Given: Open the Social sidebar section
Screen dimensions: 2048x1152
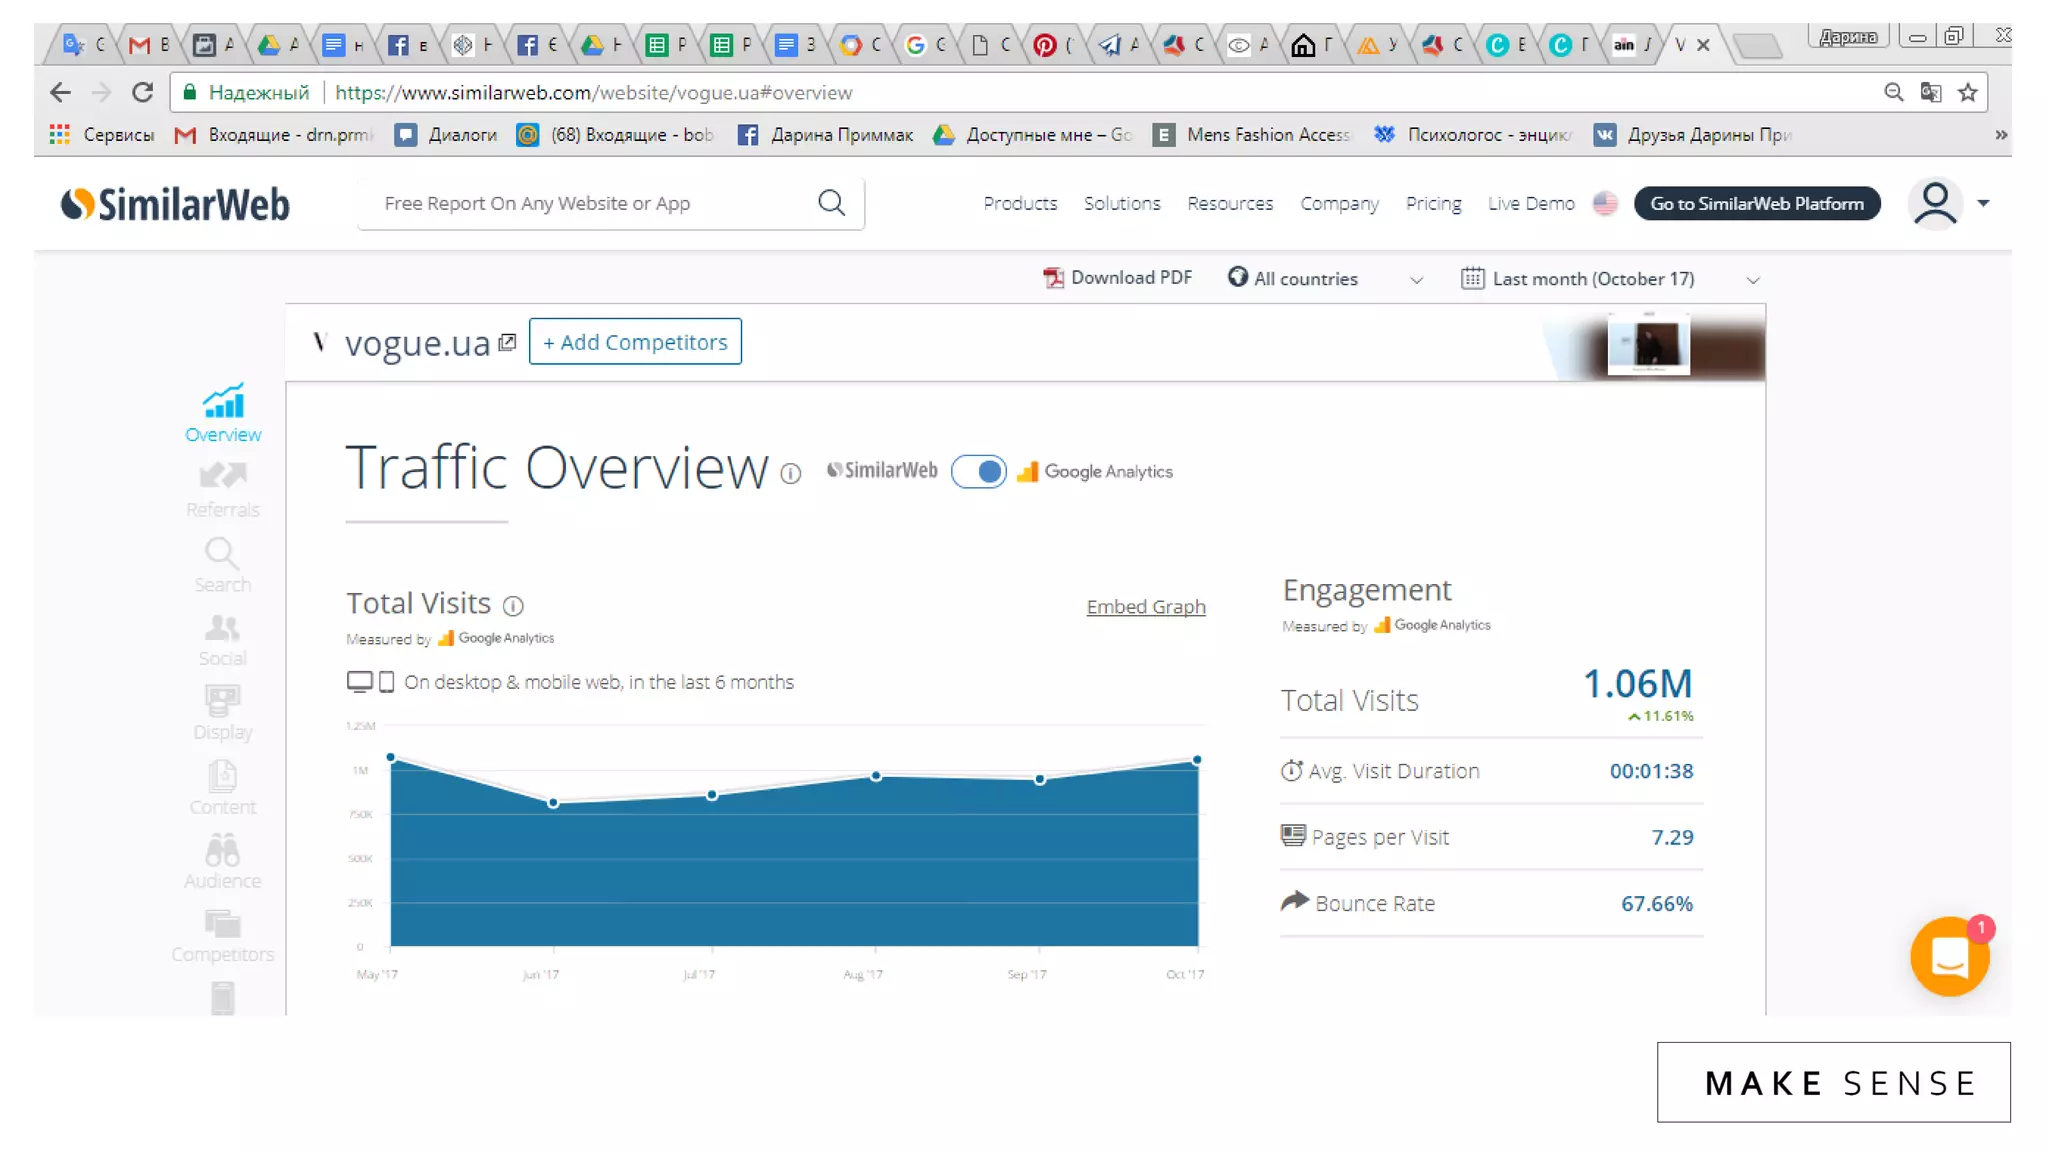Looking at the screenshot, I should (x=222, y=639).
